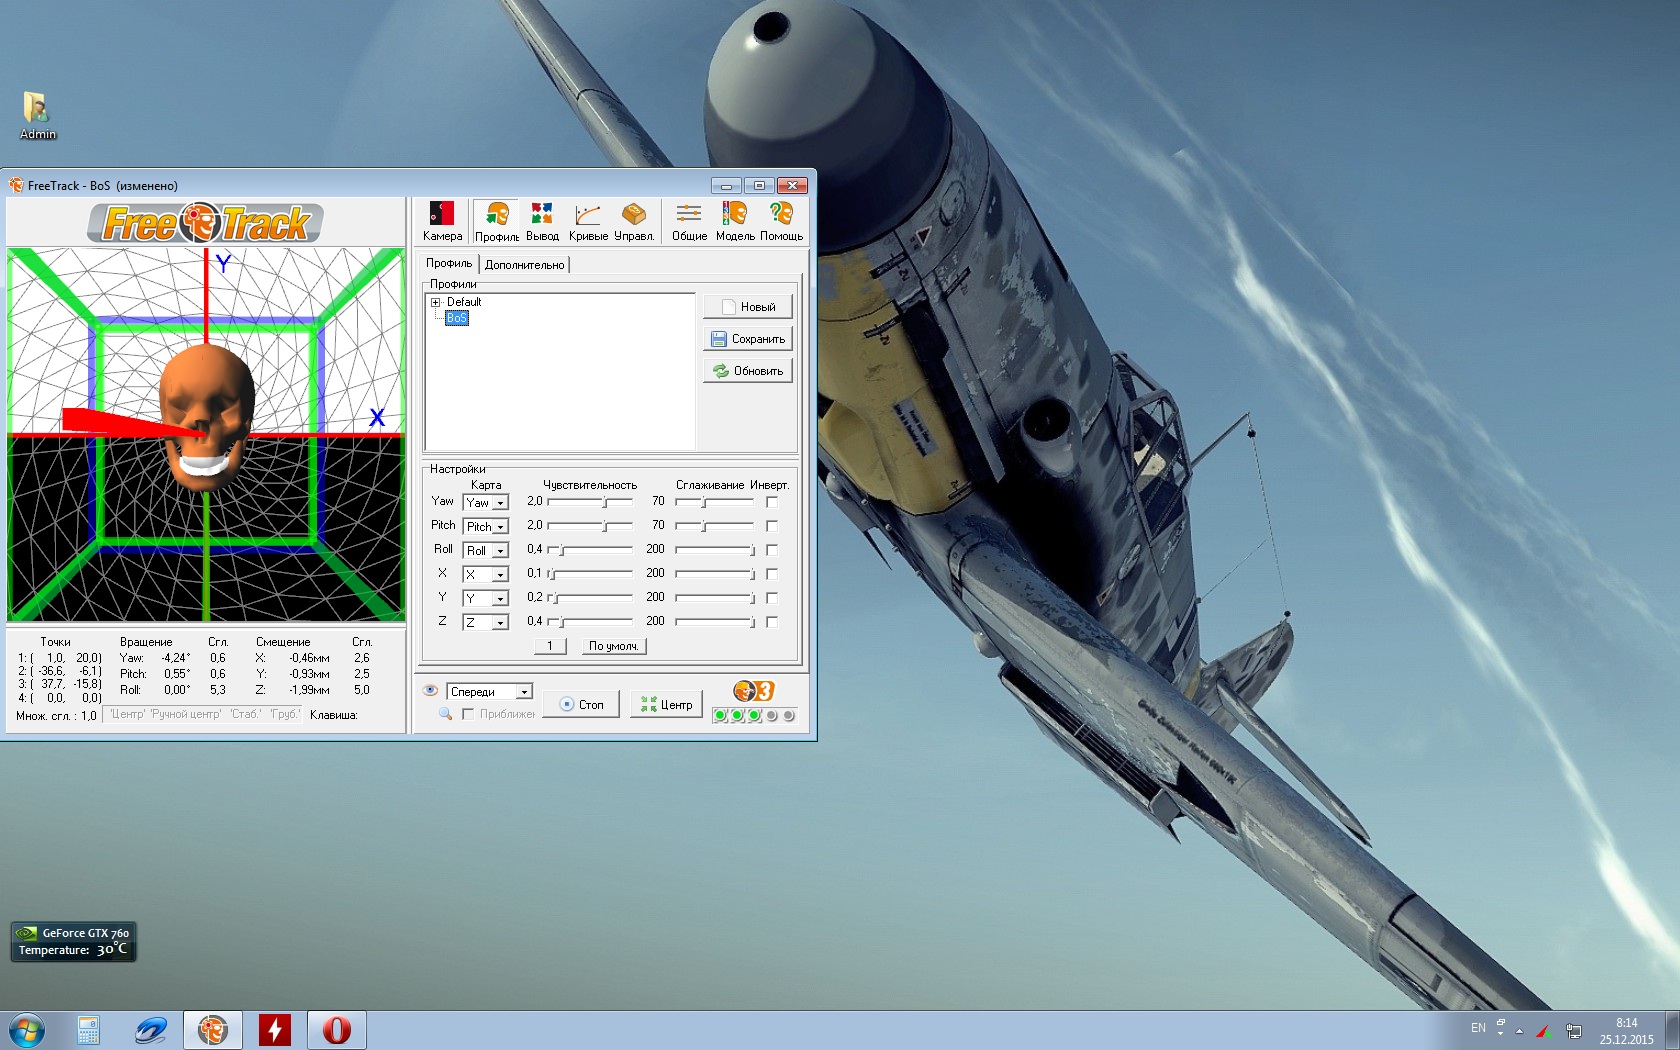
Task: Click the 1 preset button
Action: [550, 646]
